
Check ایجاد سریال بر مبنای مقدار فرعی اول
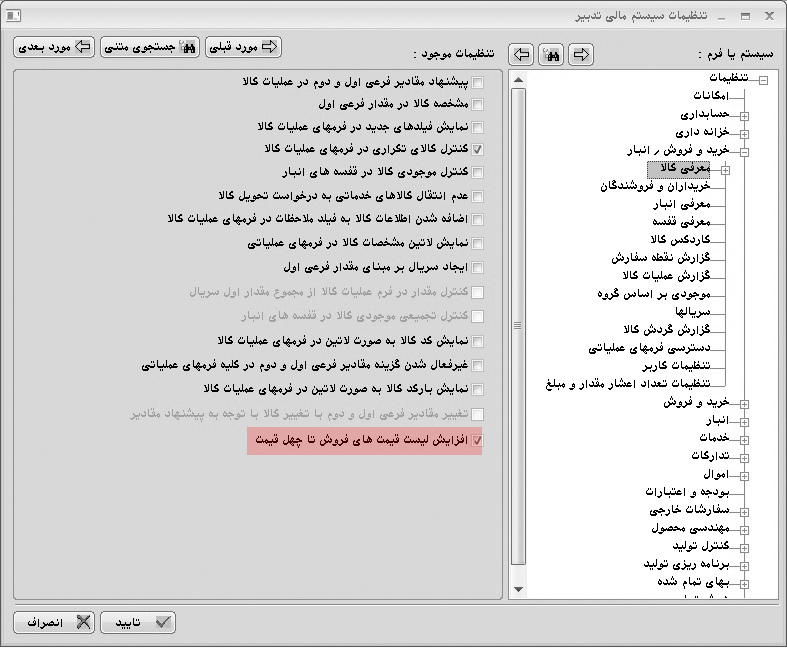point(478,268)
